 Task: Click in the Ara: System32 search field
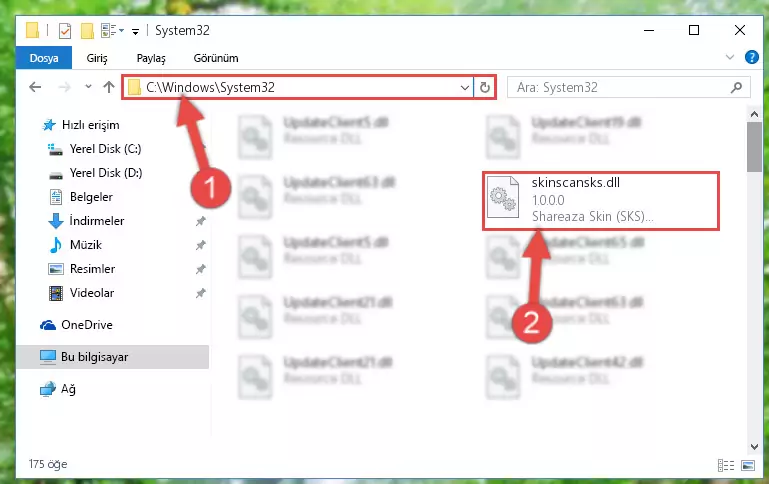coord(620,87)
